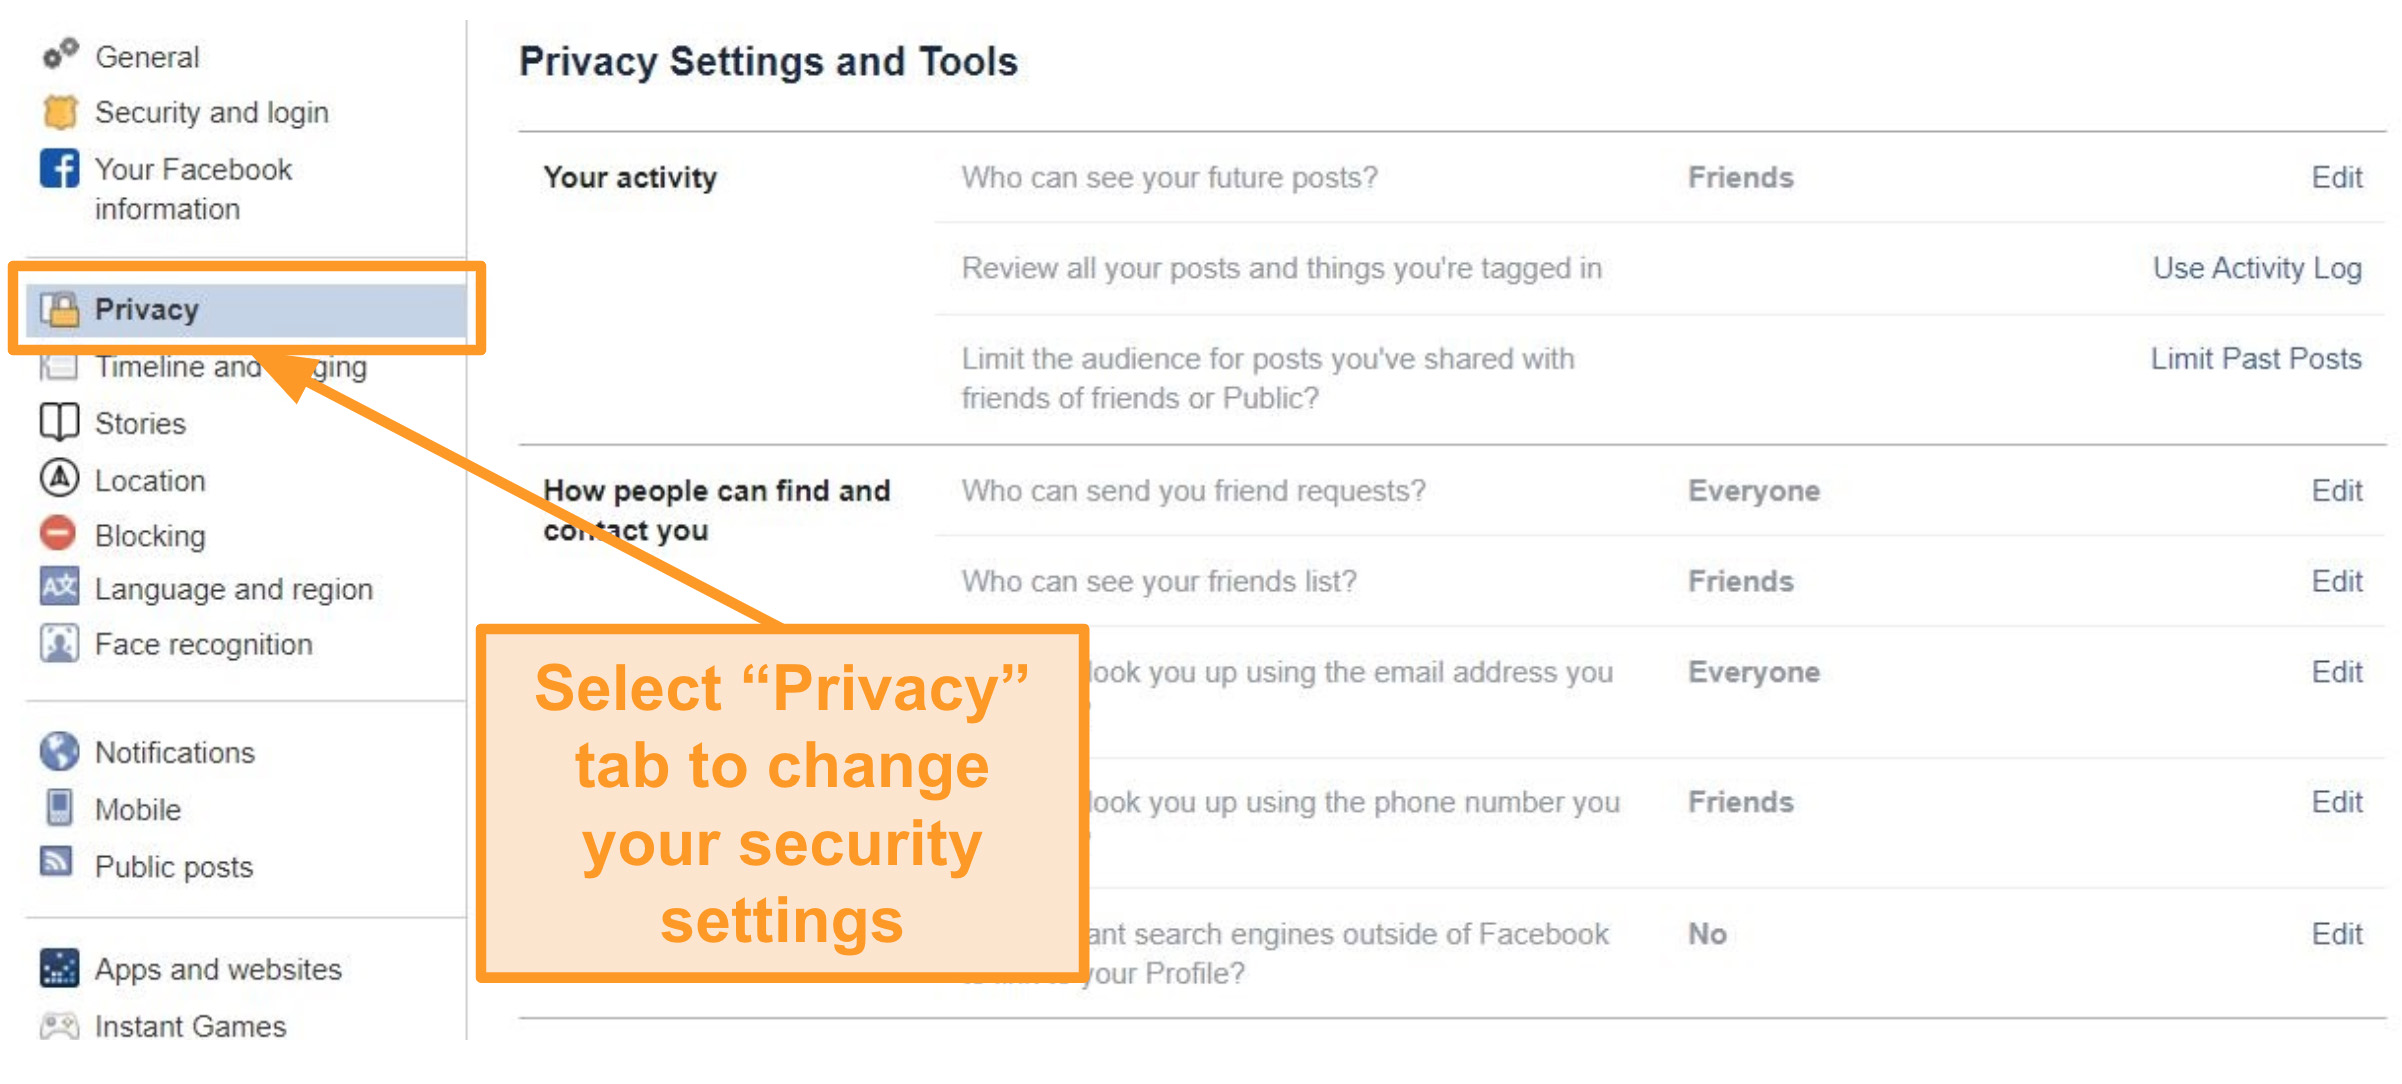Open the Public posts settings
The height and width of the screenshot is (1084, 2402).
174,866
